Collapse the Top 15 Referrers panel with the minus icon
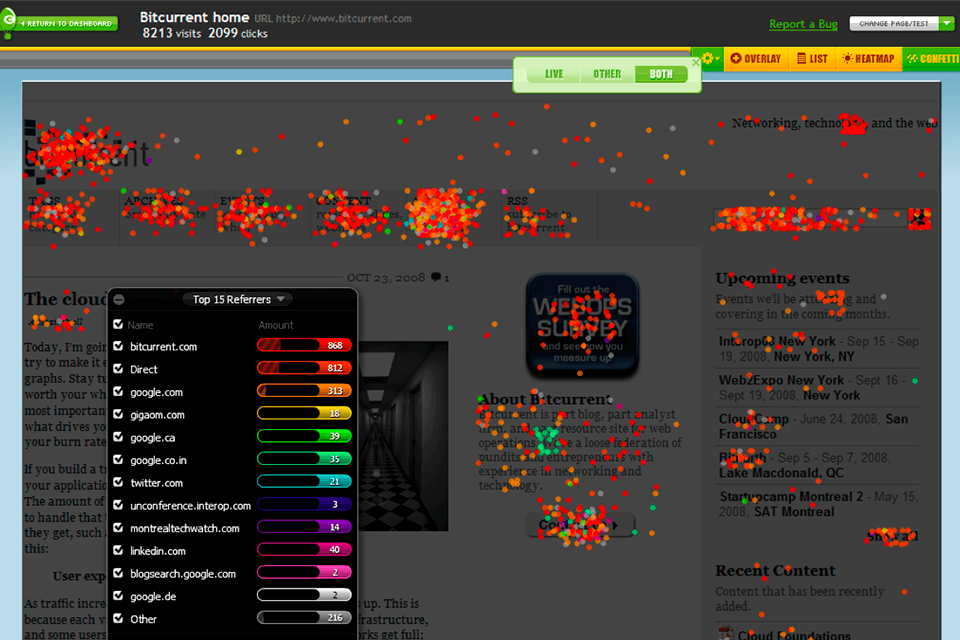 [x=119, y=299]
